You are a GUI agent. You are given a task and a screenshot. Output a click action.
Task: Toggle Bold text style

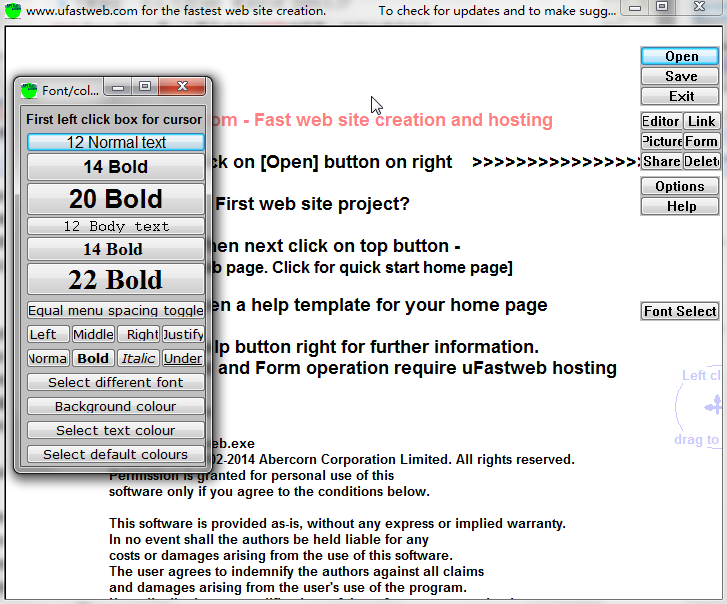tap(93, 358)
